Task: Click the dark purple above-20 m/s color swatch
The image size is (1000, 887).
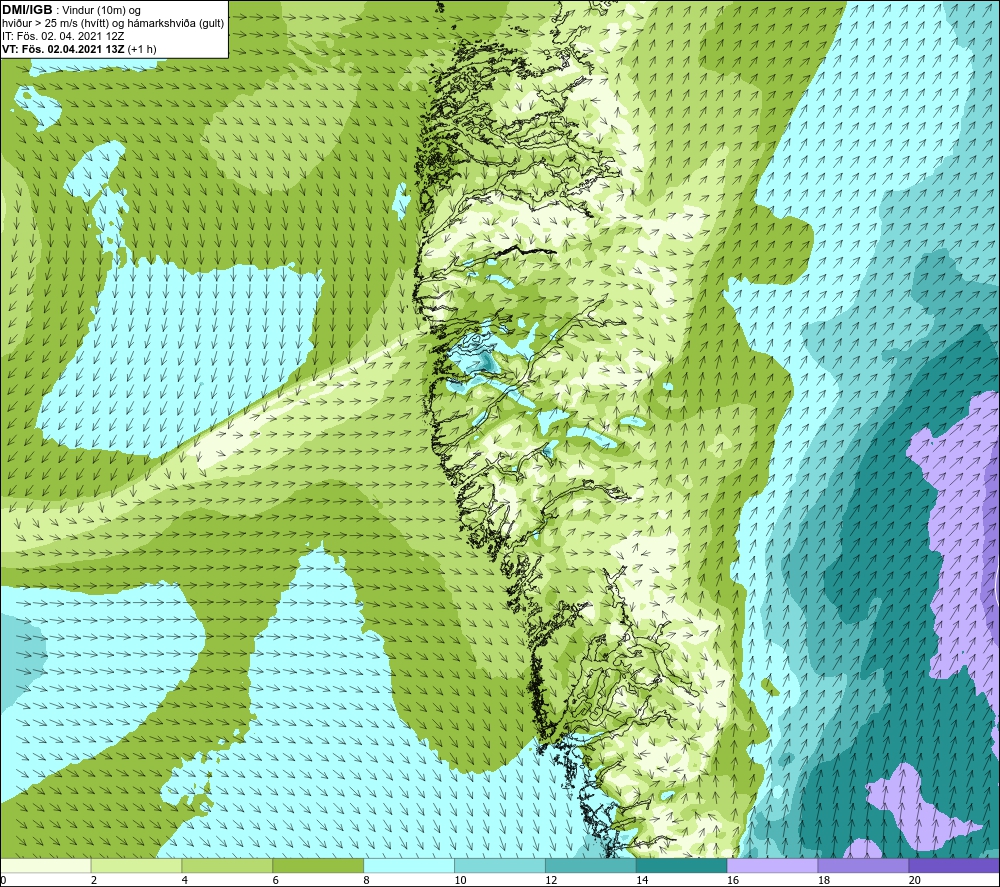Action: 954,865
